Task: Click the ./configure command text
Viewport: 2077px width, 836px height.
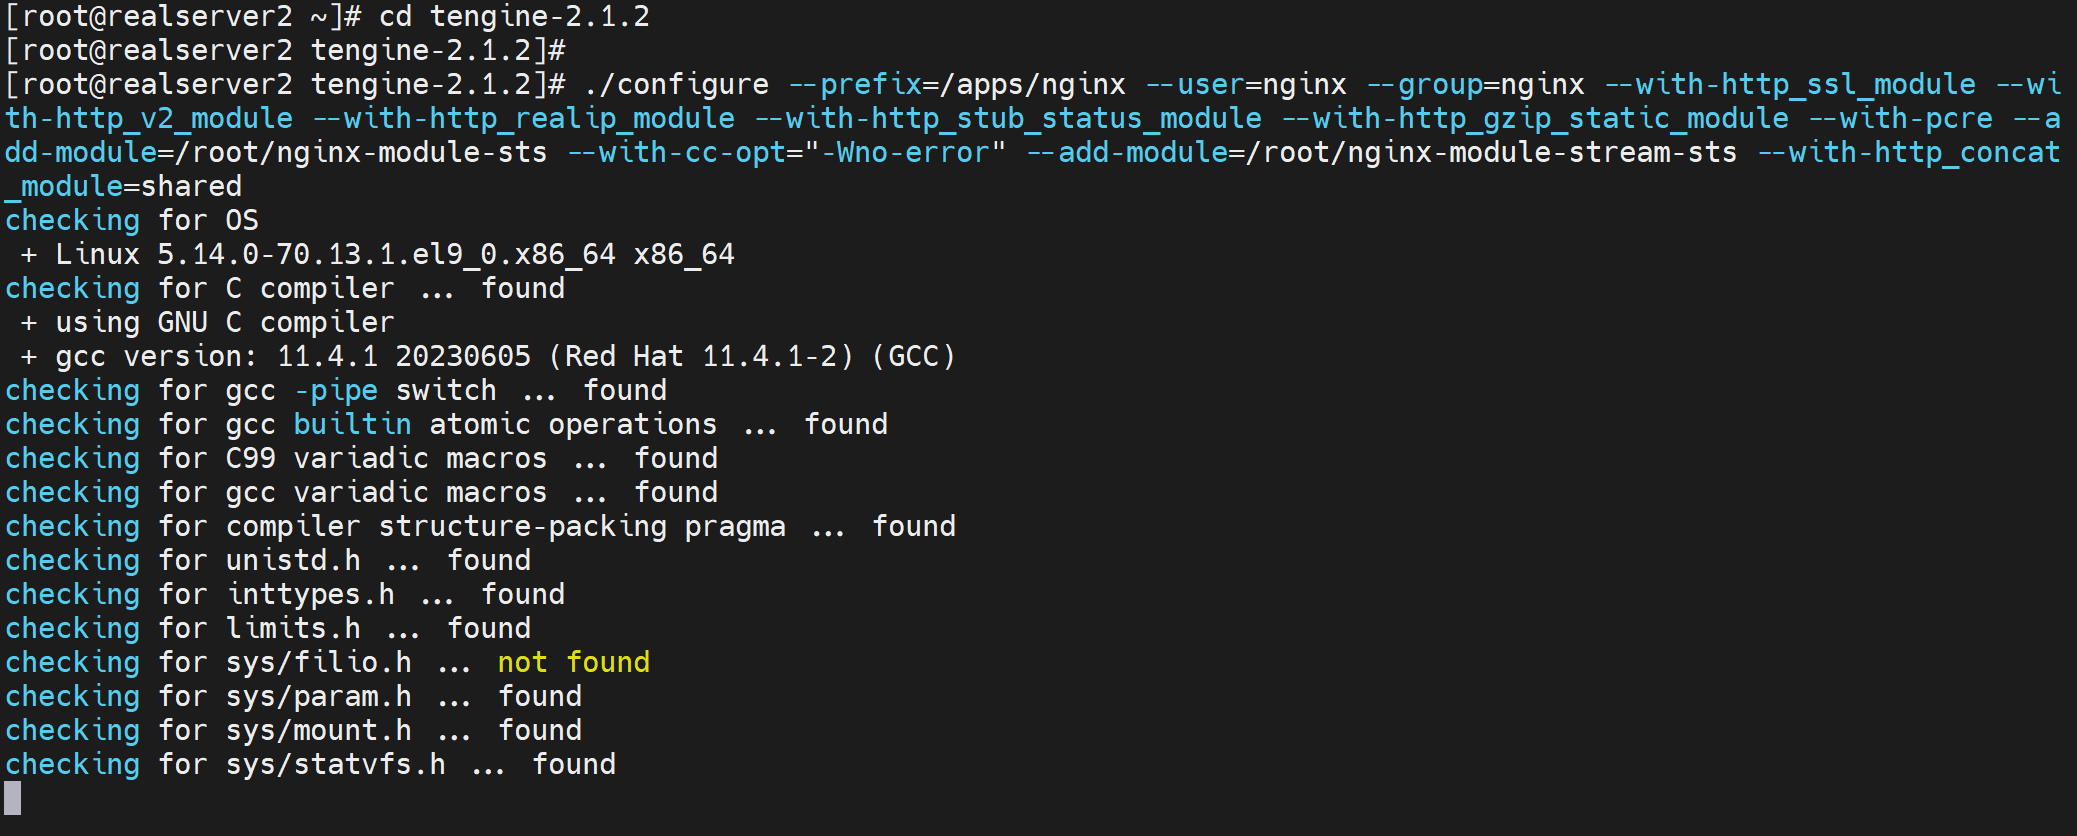Action: click(x=676, y=84)
